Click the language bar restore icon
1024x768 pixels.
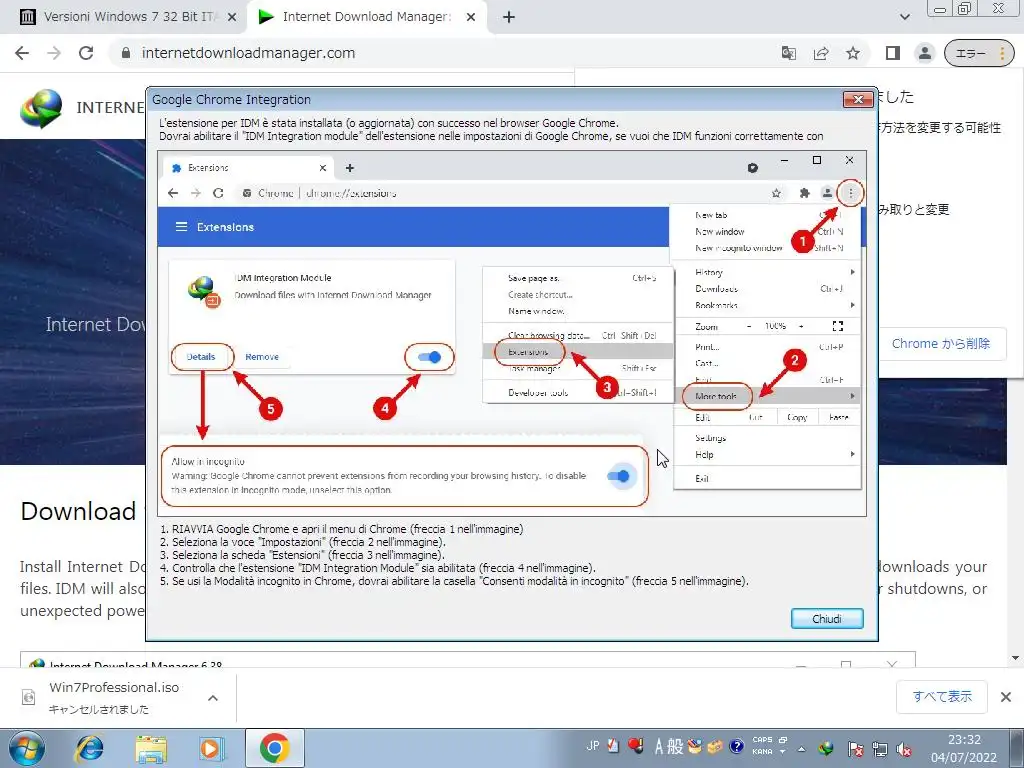[783, 740]
